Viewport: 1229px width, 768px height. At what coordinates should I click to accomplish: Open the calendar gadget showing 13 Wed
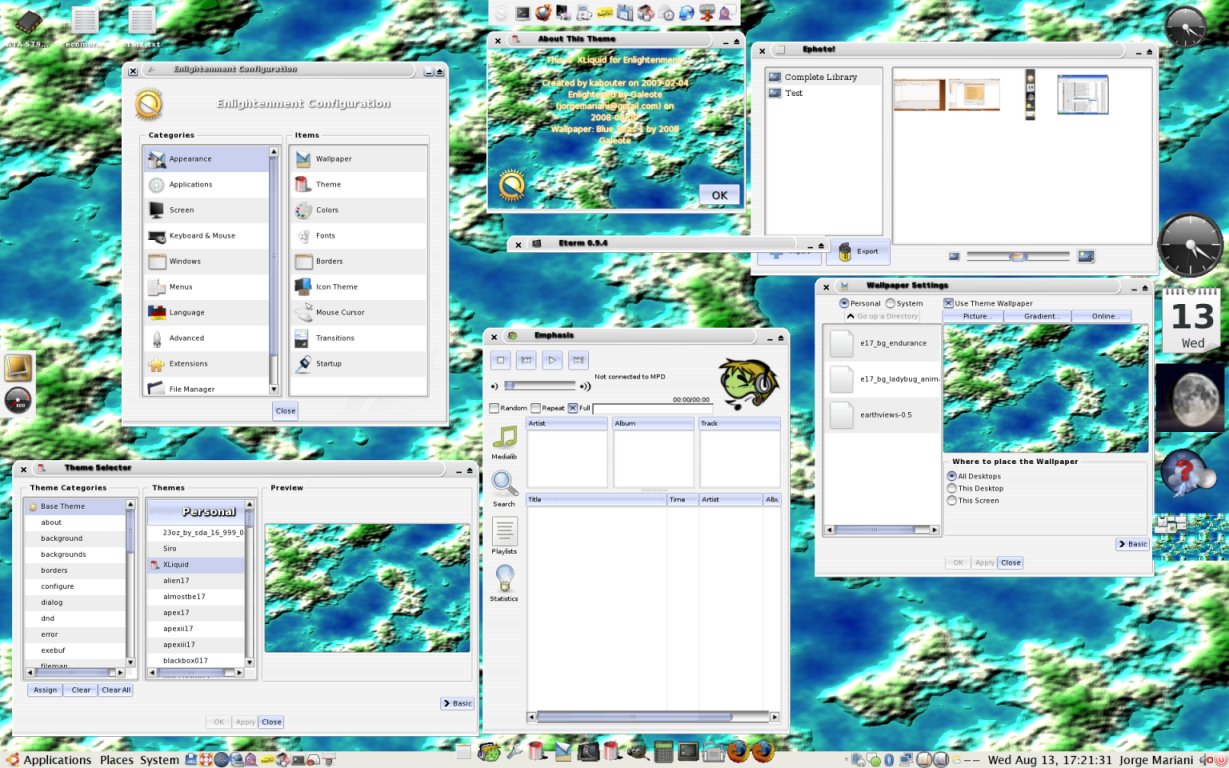coord(1192,319)
